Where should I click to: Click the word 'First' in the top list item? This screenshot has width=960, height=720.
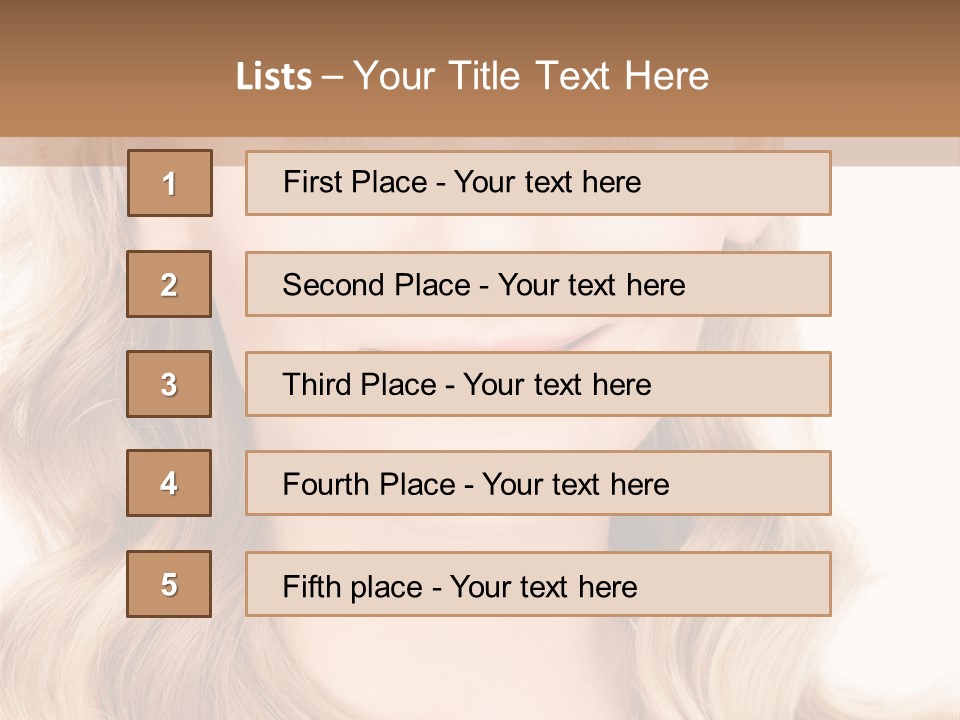[310, 183]
